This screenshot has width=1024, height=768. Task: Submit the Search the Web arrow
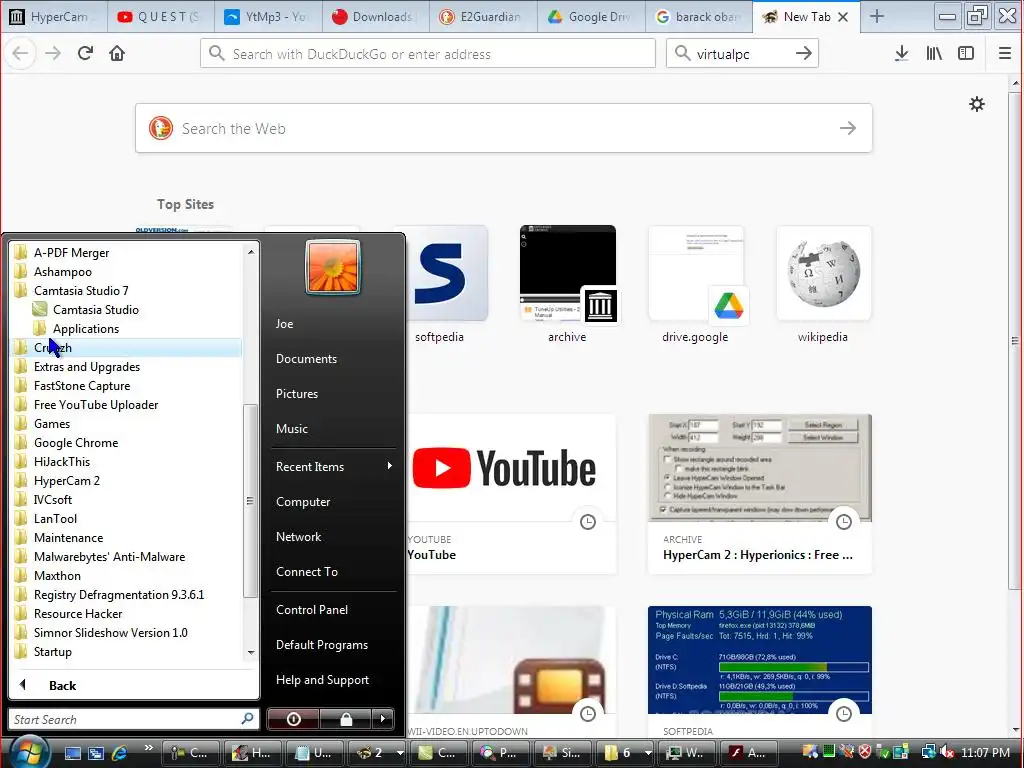point(848,128)
